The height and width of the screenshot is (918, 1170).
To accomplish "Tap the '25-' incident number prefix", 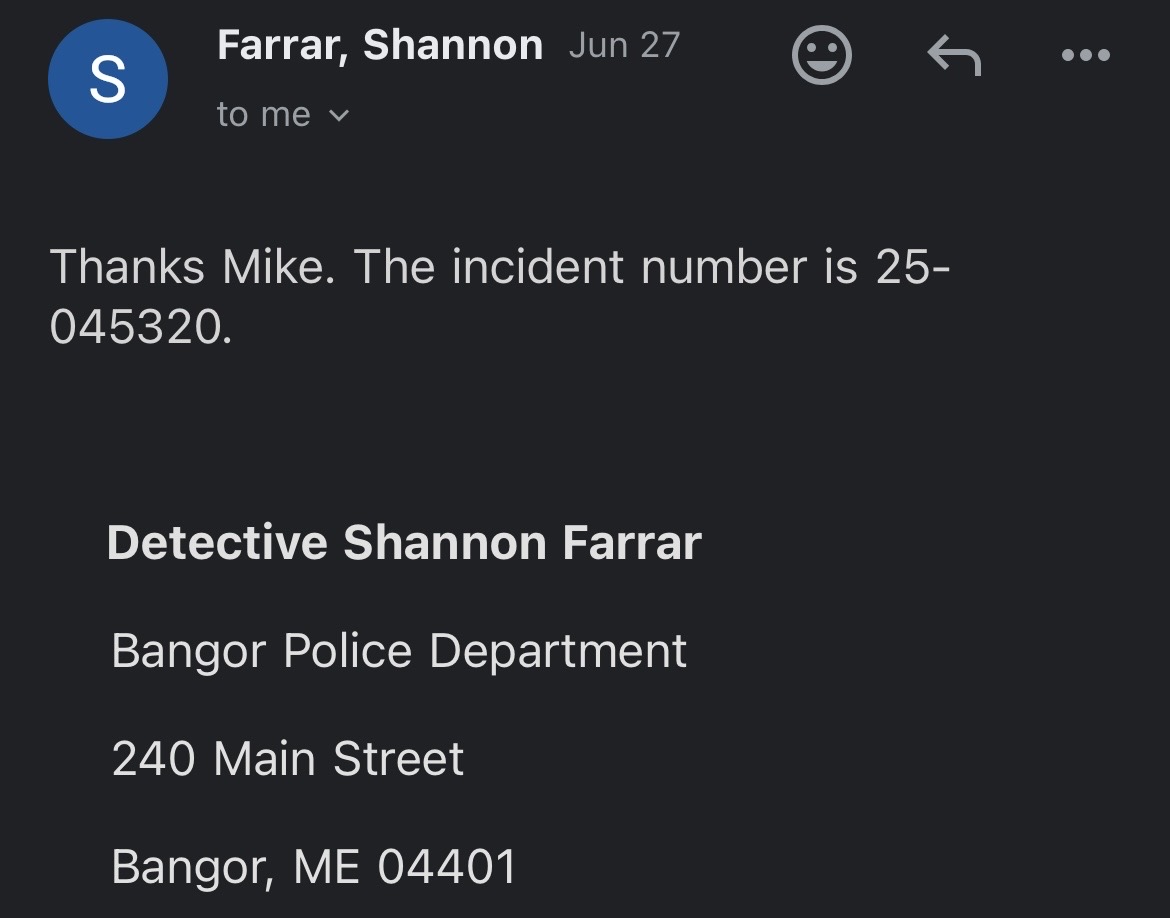I will 913,266.
